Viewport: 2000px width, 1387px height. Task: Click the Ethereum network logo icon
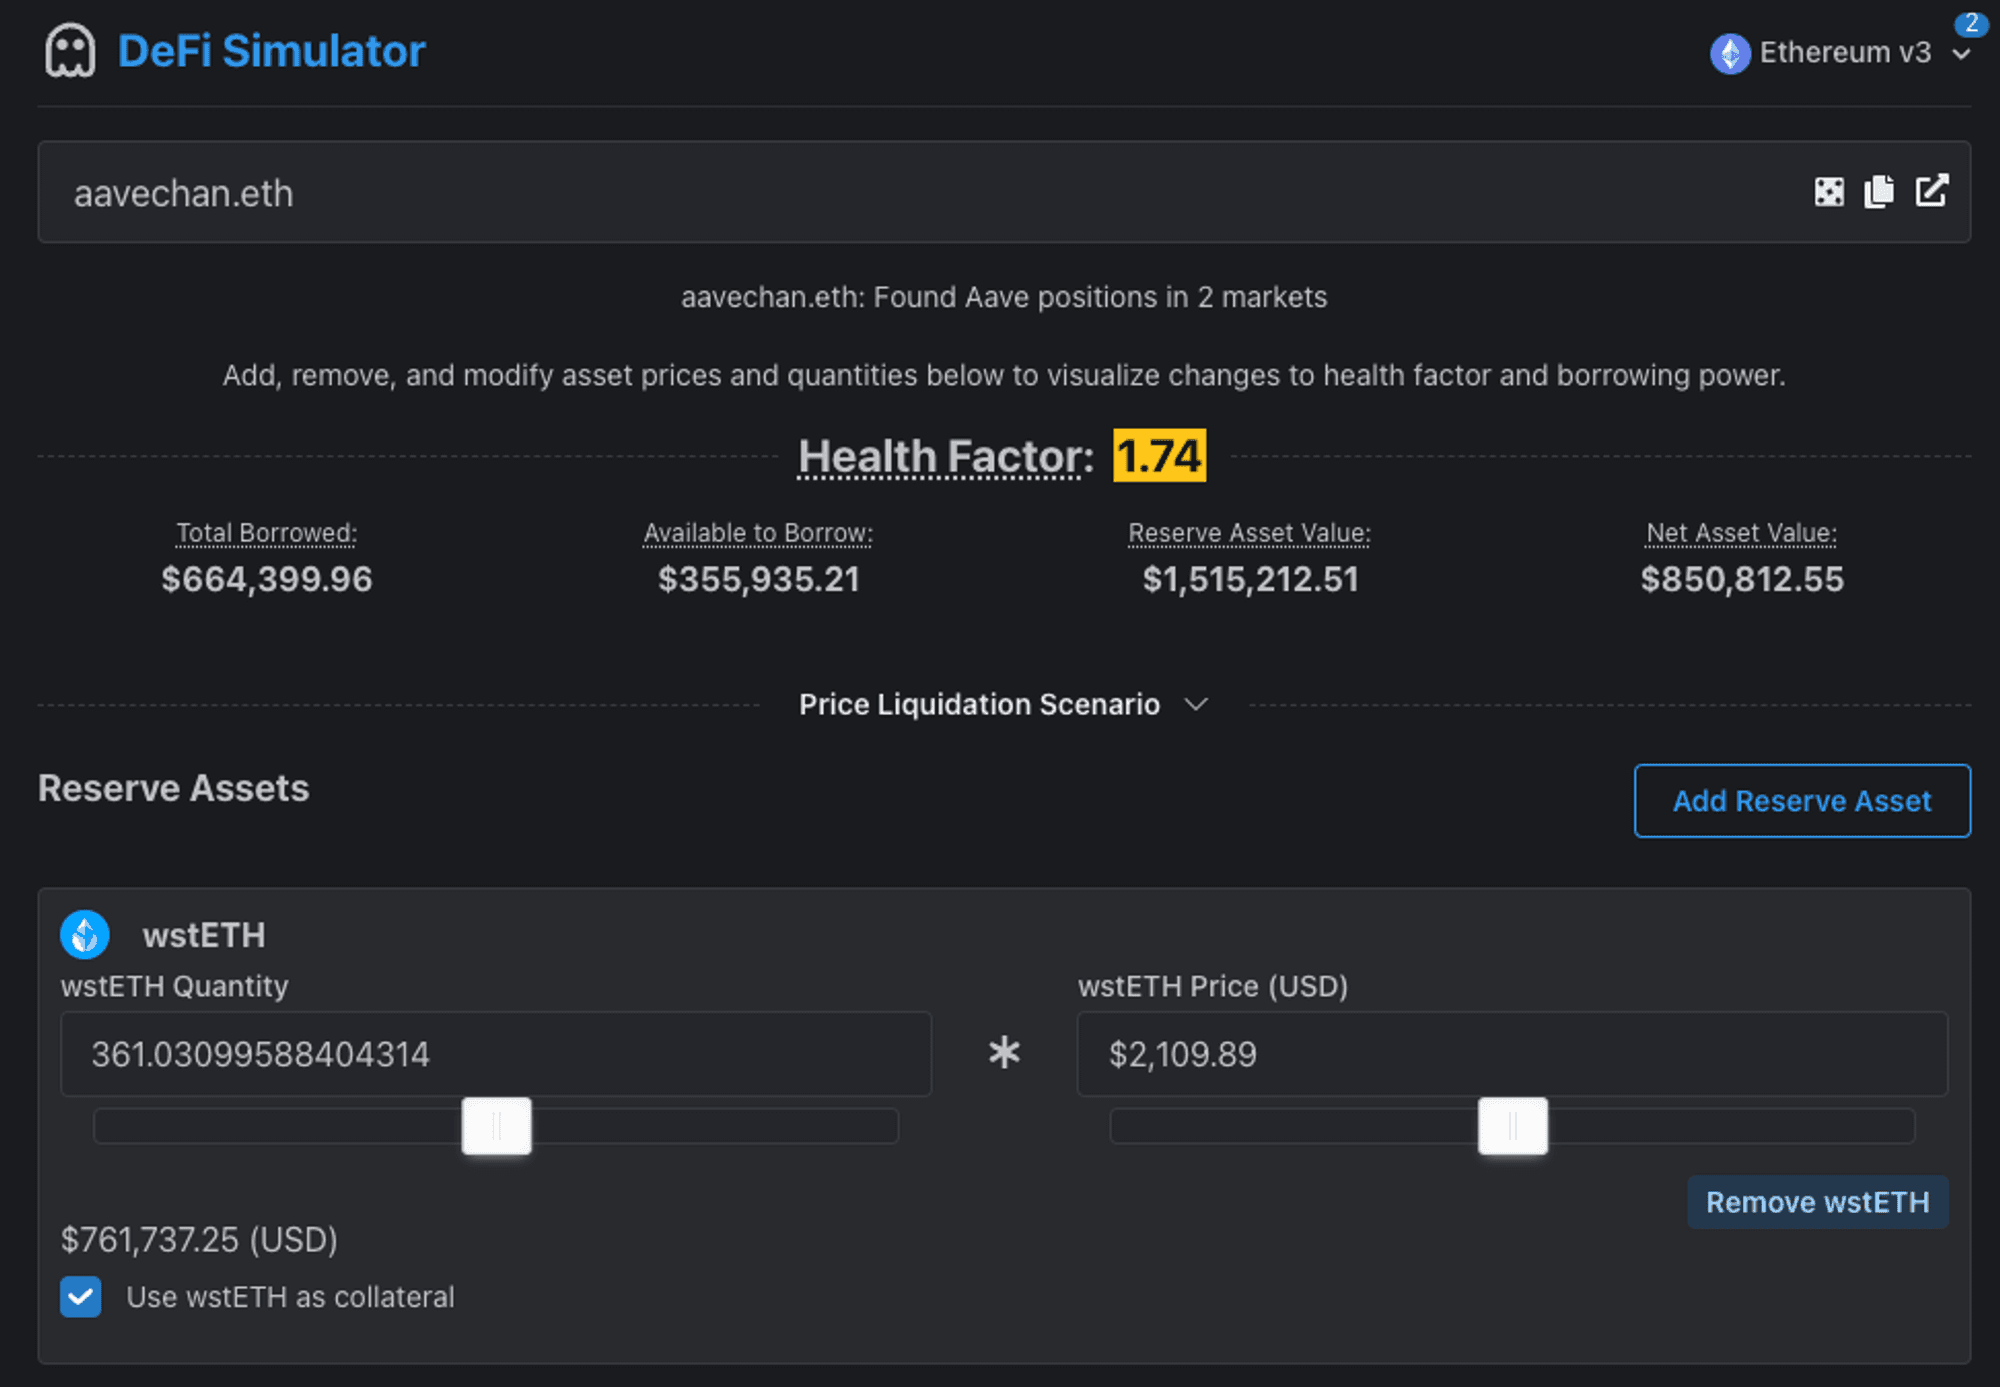(x=1730, y=53)
